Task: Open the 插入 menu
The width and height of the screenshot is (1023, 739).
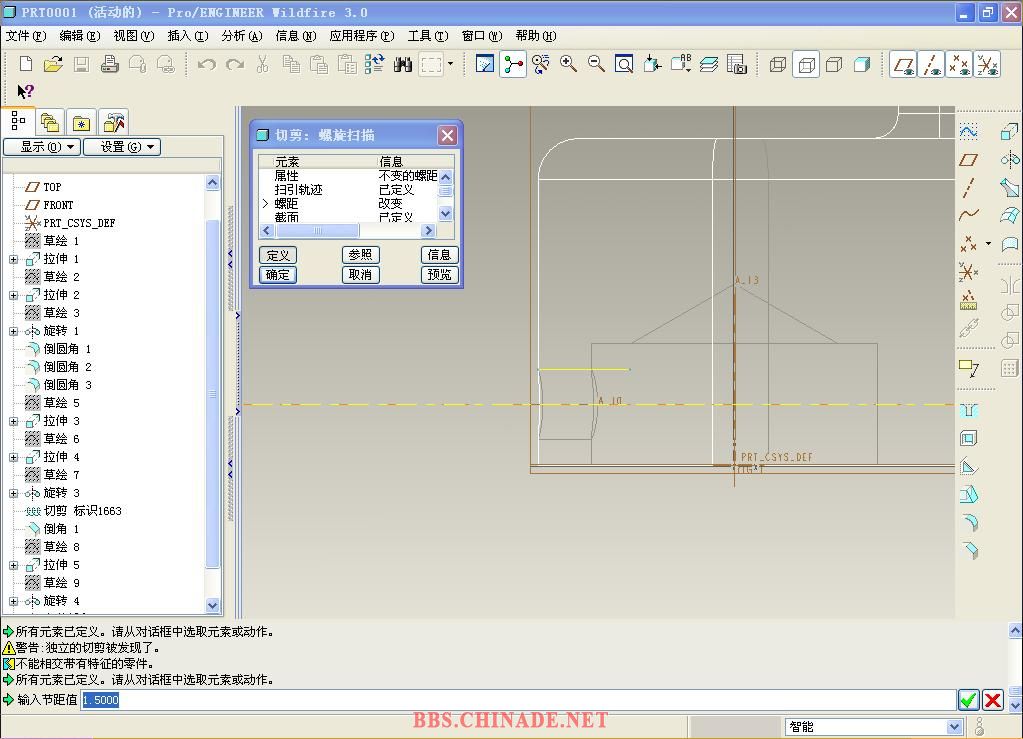Action: point(188,36)
